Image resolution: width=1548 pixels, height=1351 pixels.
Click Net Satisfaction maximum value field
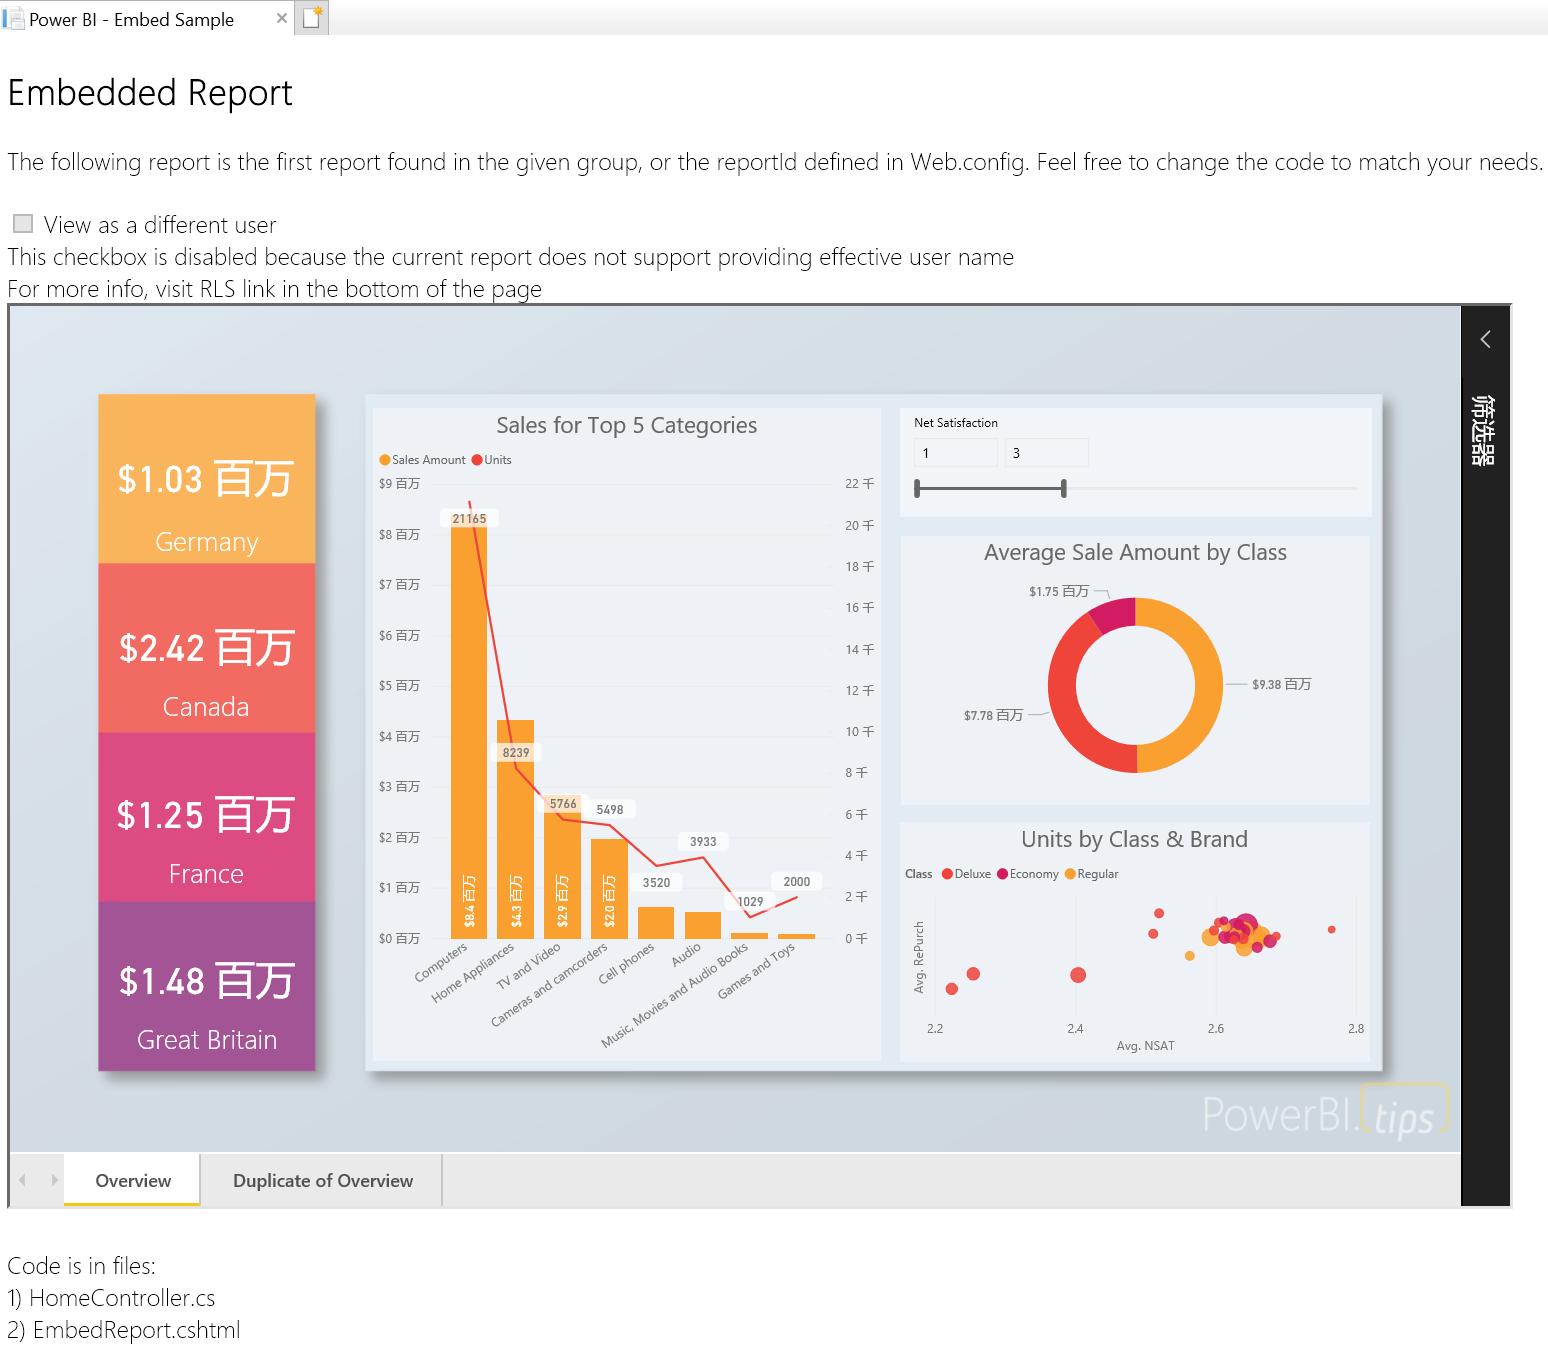pos(1046,453)
